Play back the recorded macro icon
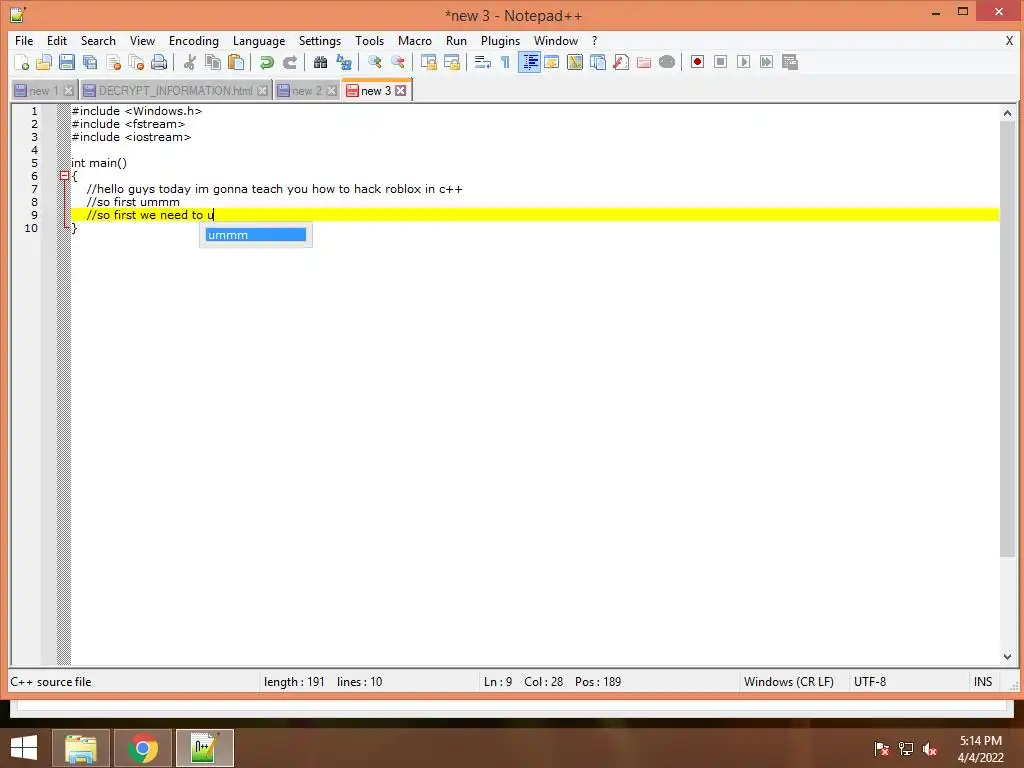 point(743,62)
